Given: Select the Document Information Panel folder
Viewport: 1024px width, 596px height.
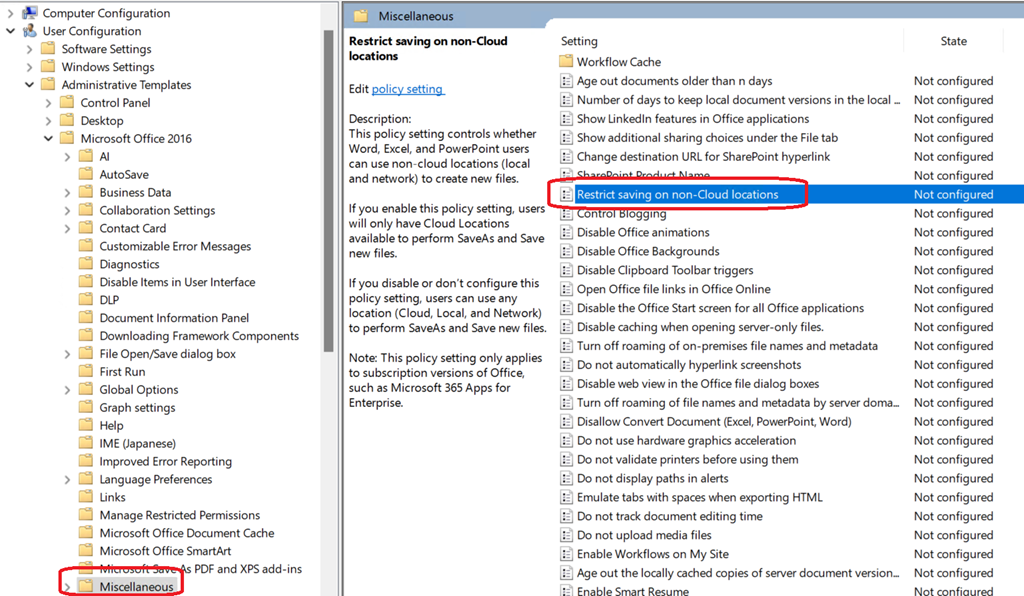Looking at the screenshot, I should [174, 318].
